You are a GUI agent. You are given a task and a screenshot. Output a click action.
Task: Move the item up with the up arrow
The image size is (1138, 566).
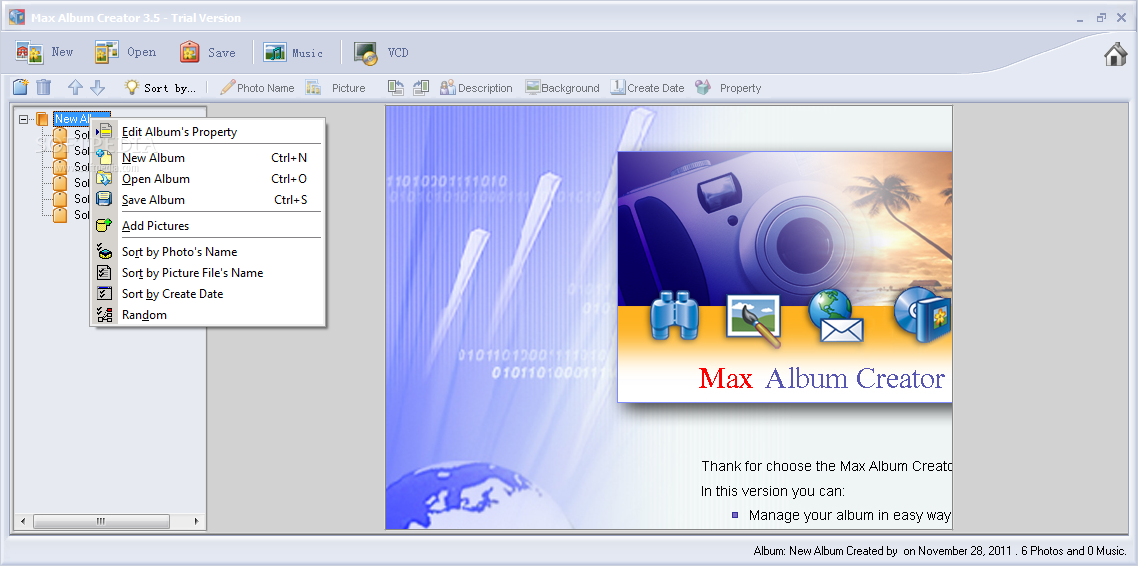pos(75,88)
